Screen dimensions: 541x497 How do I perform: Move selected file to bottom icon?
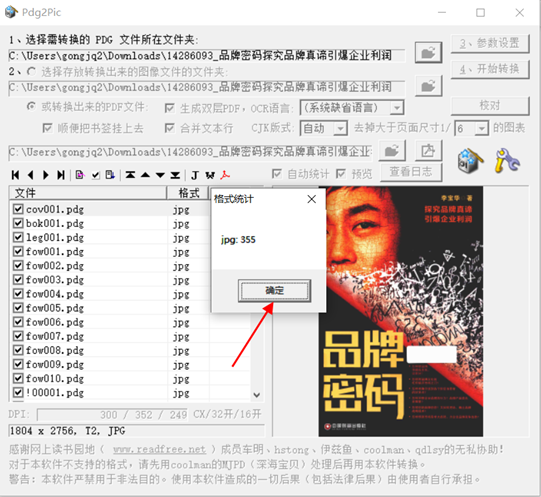(175, 175)
